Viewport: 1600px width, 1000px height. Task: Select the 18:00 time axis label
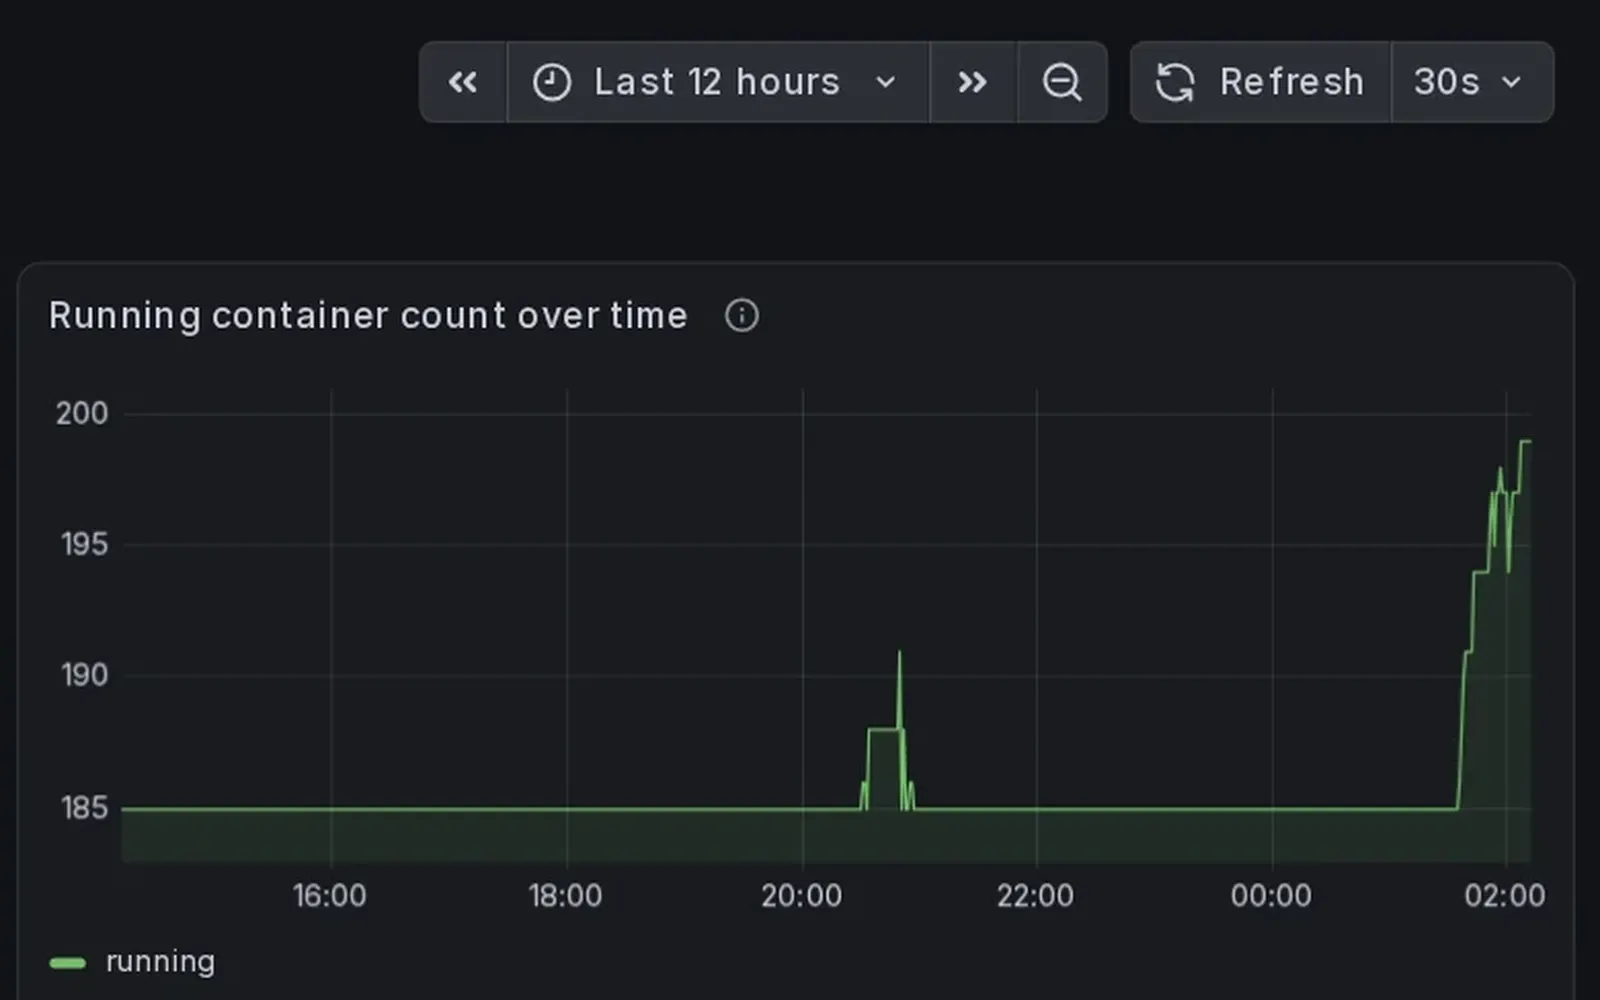[565, 895]
